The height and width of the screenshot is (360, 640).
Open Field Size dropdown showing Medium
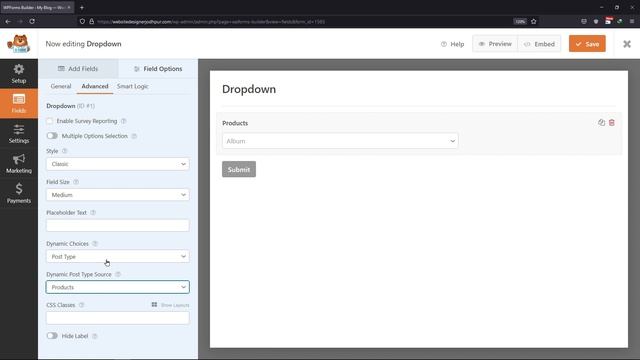(118, 195)
